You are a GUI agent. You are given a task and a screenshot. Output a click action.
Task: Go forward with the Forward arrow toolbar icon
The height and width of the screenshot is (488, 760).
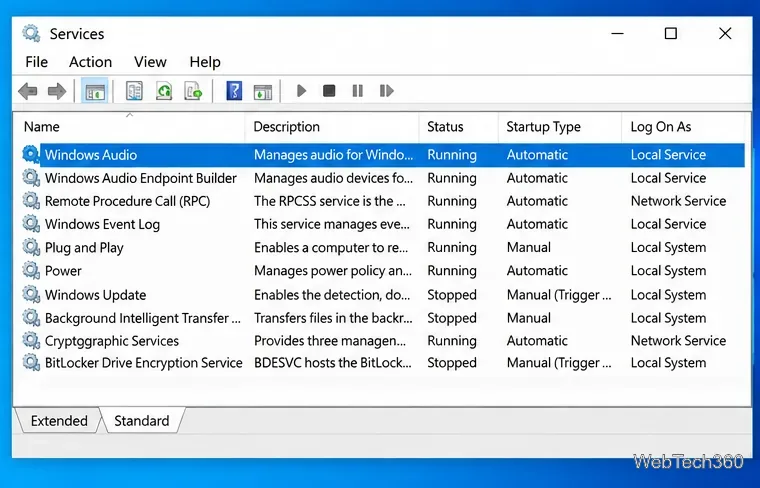pyautogui.click(x=57, y=91)
